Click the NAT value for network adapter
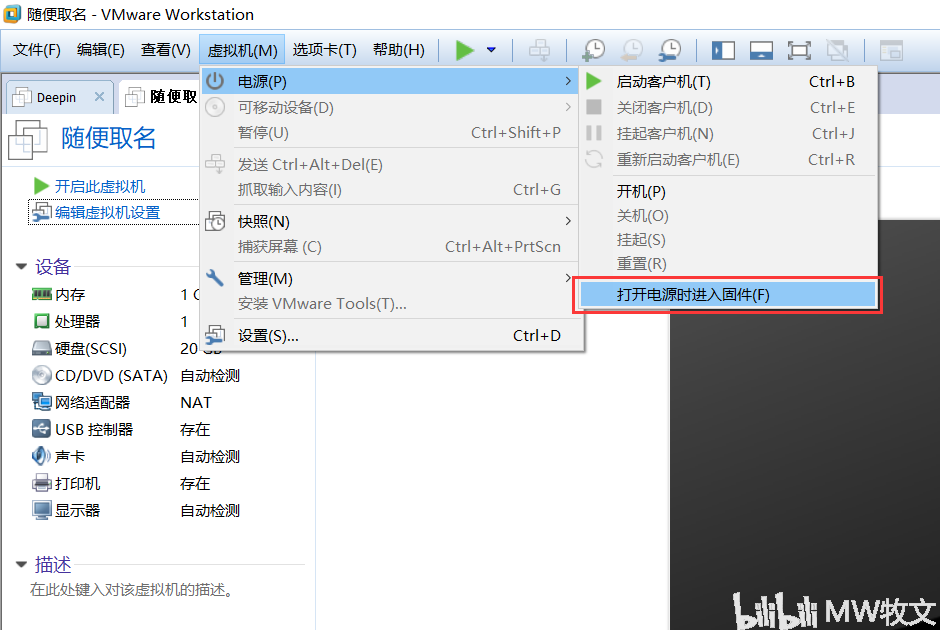Viewport: 940px width, 630px height. click(x=196, y=402)
